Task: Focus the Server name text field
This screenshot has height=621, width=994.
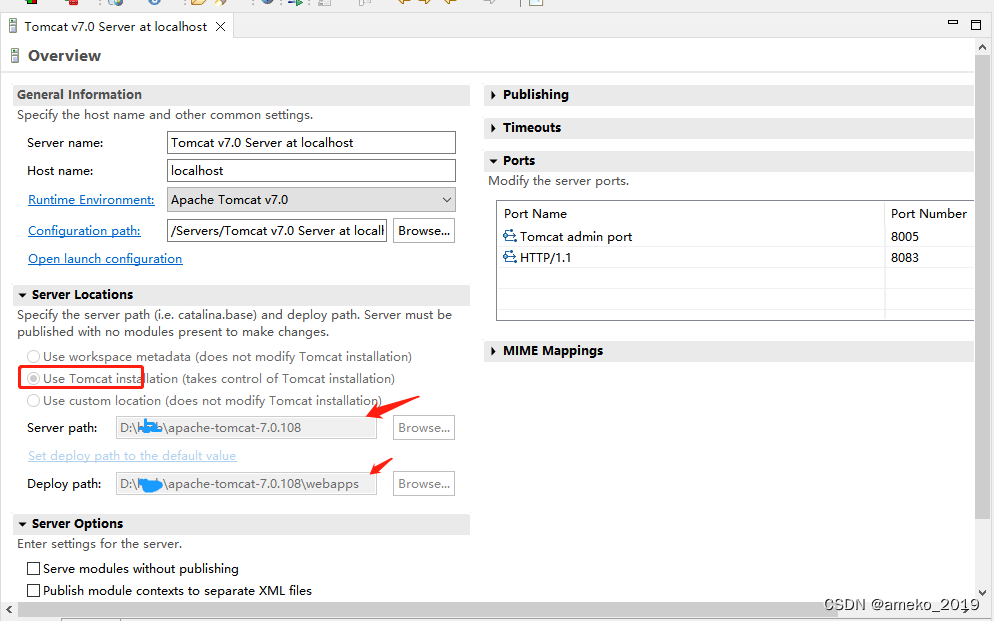Action: pos(311,143)
